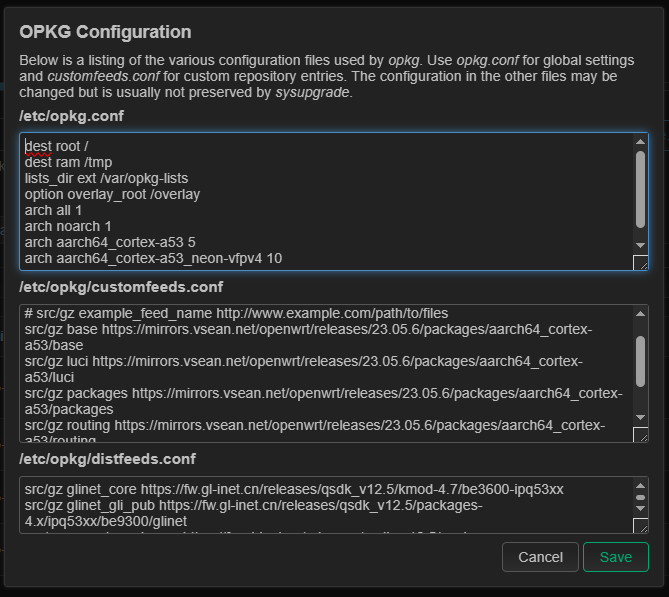Click resize handle of opkg.conf textarea
This screenshot has width=669, height=597.
[640, 263]
